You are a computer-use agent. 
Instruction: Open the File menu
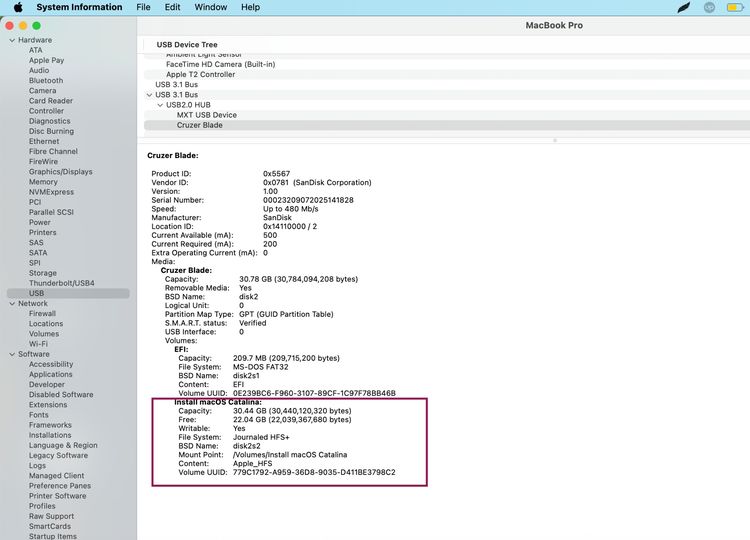[143, 7]
